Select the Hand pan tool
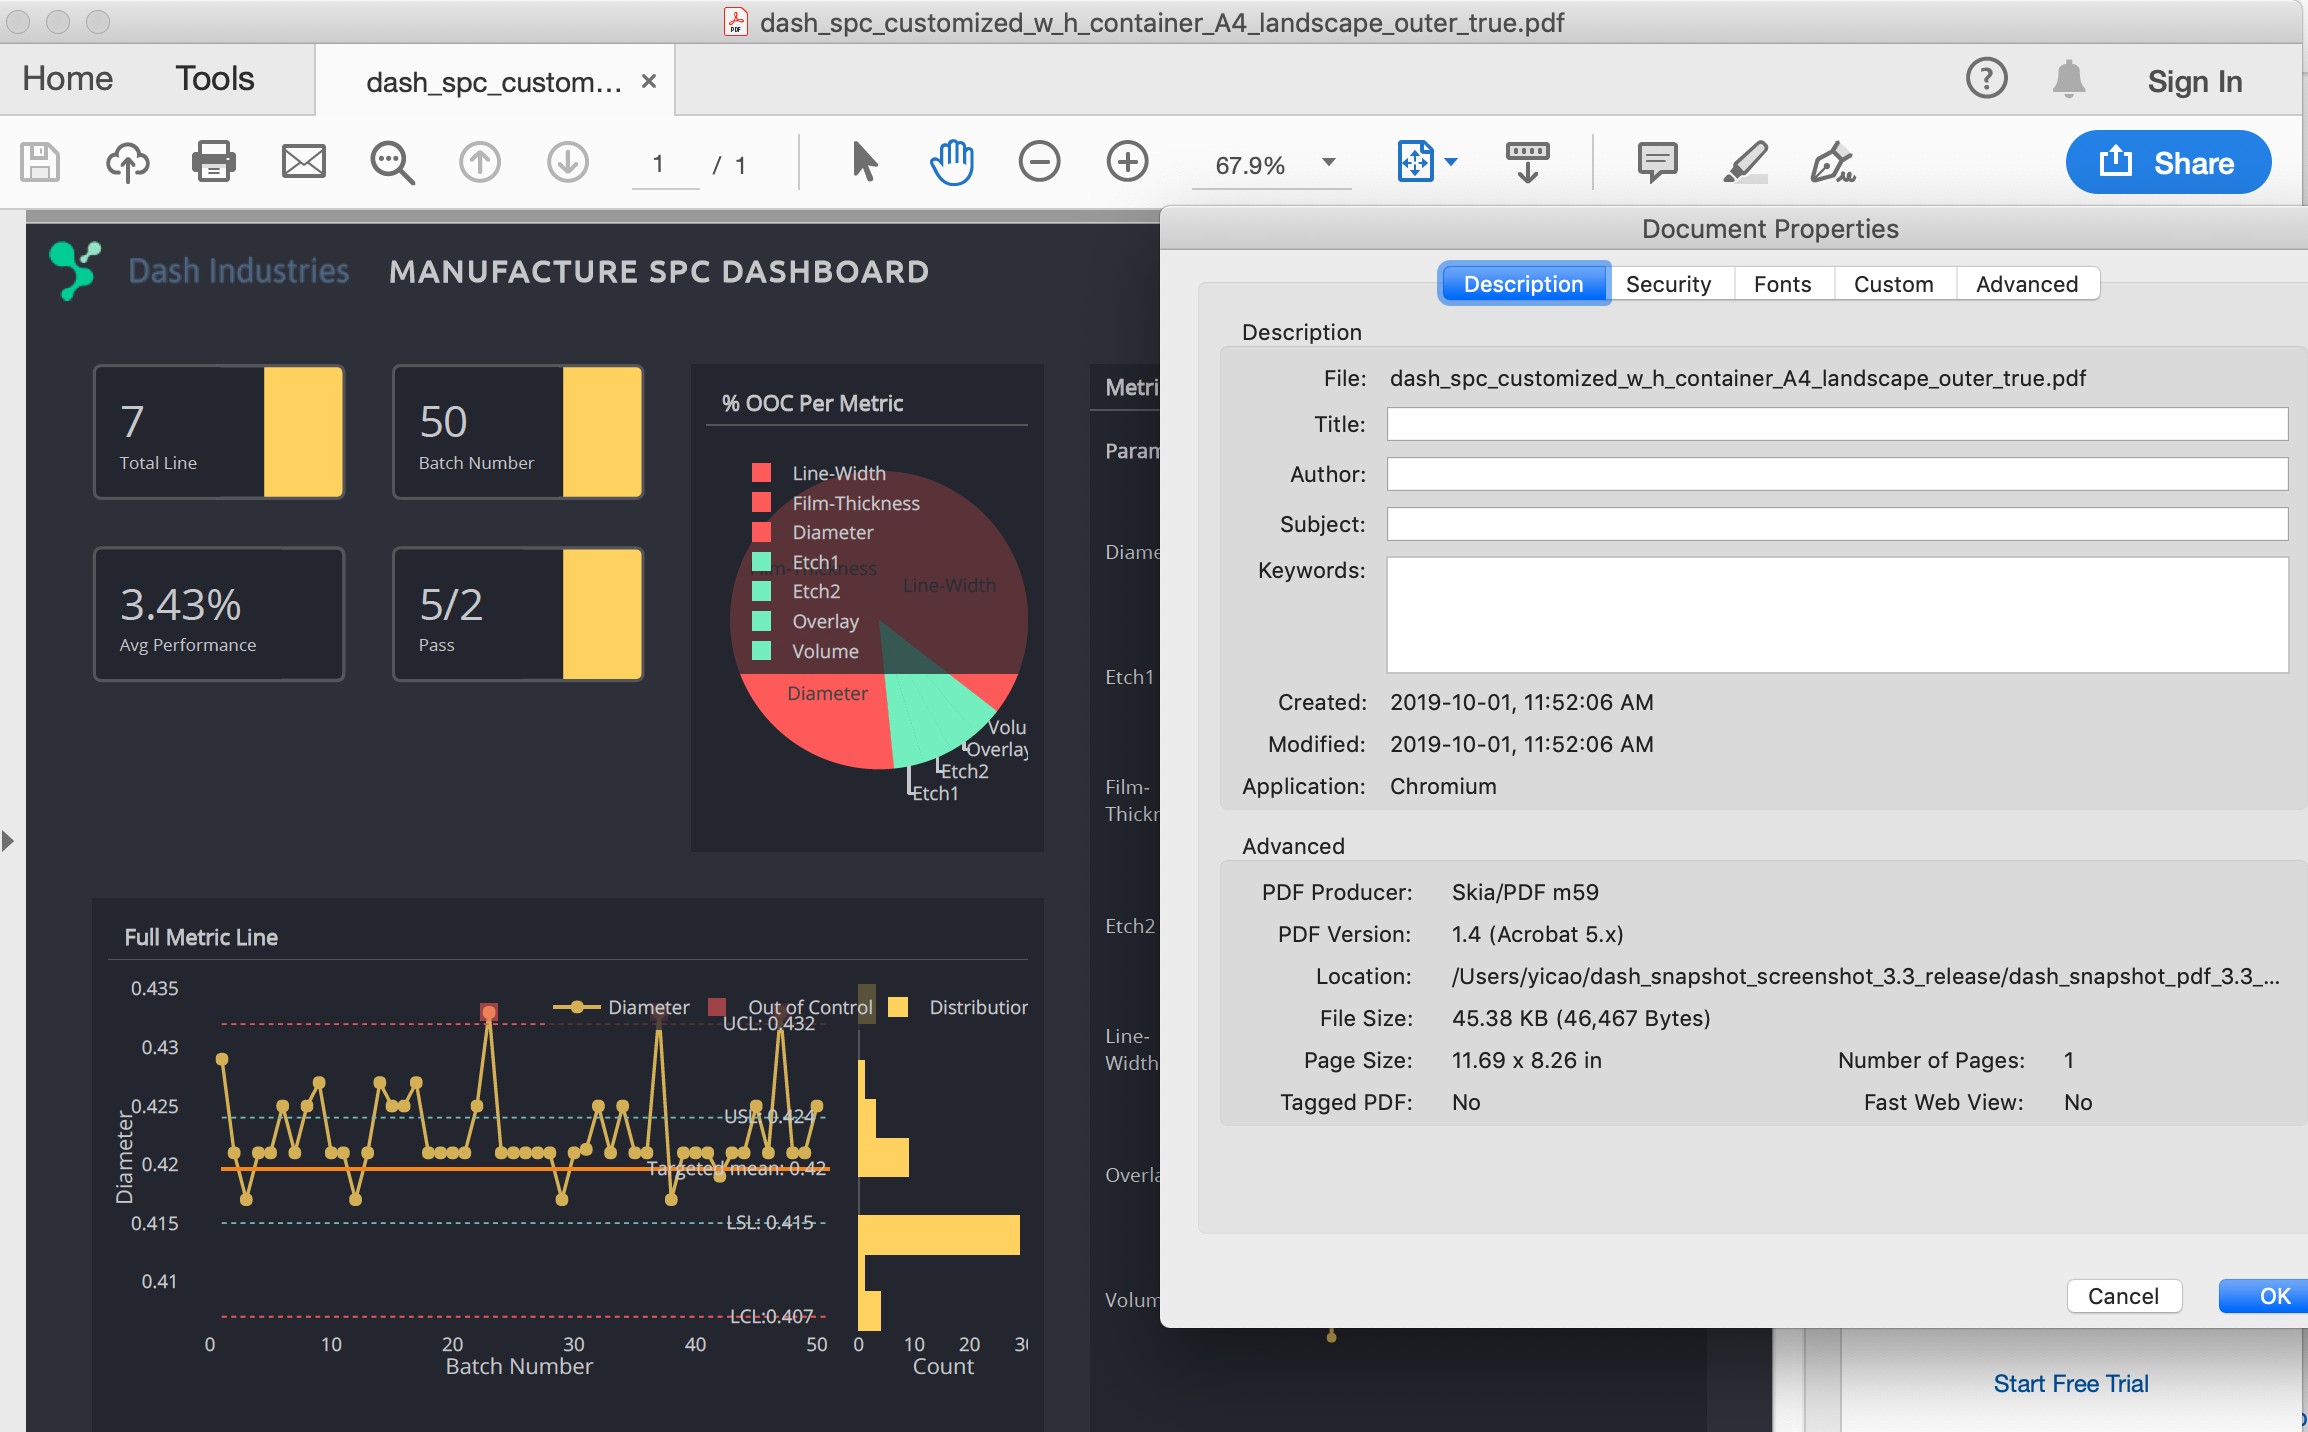 click(951, 162)
